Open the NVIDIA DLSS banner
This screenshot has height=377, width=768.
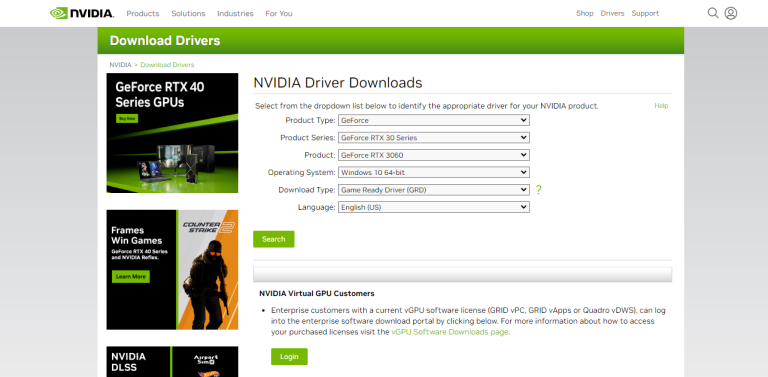[172, 362]
